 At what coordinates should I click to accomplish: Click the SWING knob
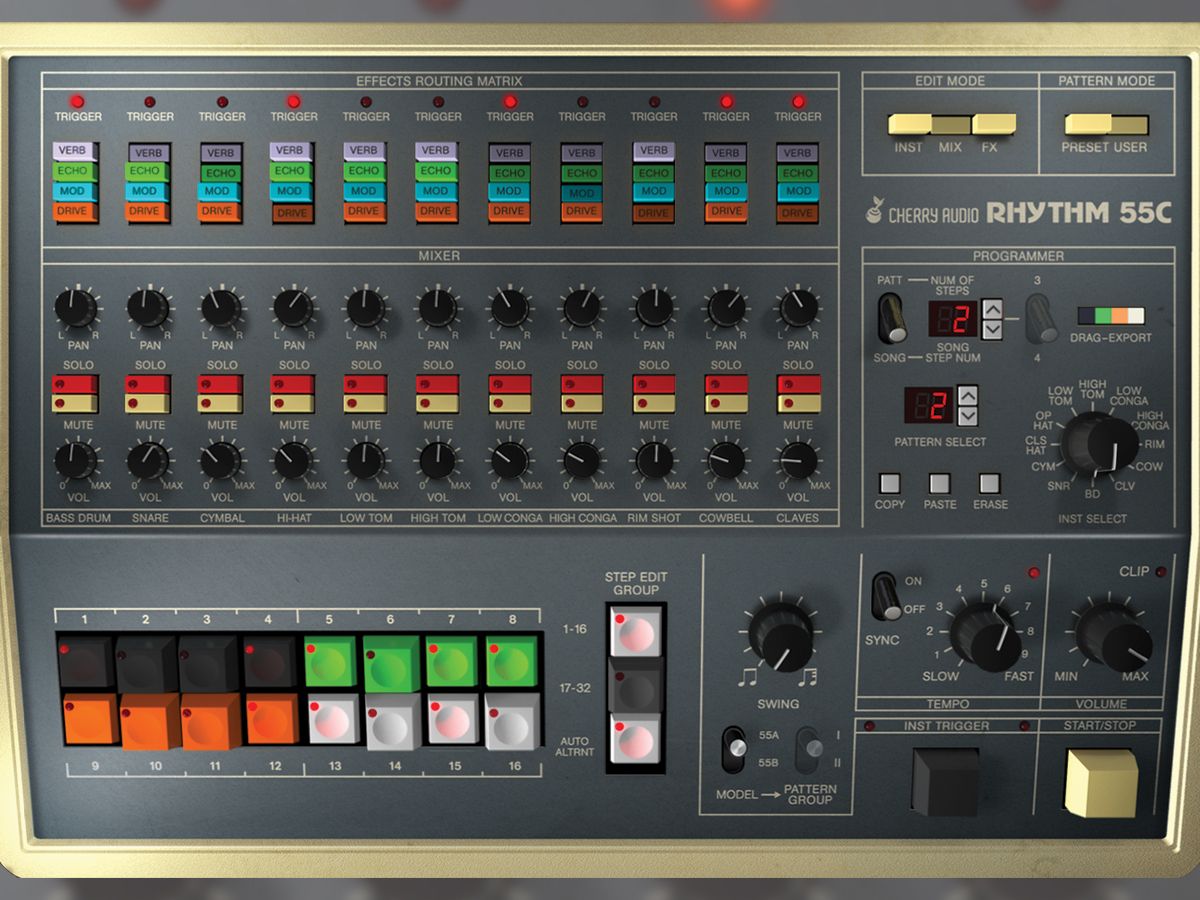click(x=780, y=634)
